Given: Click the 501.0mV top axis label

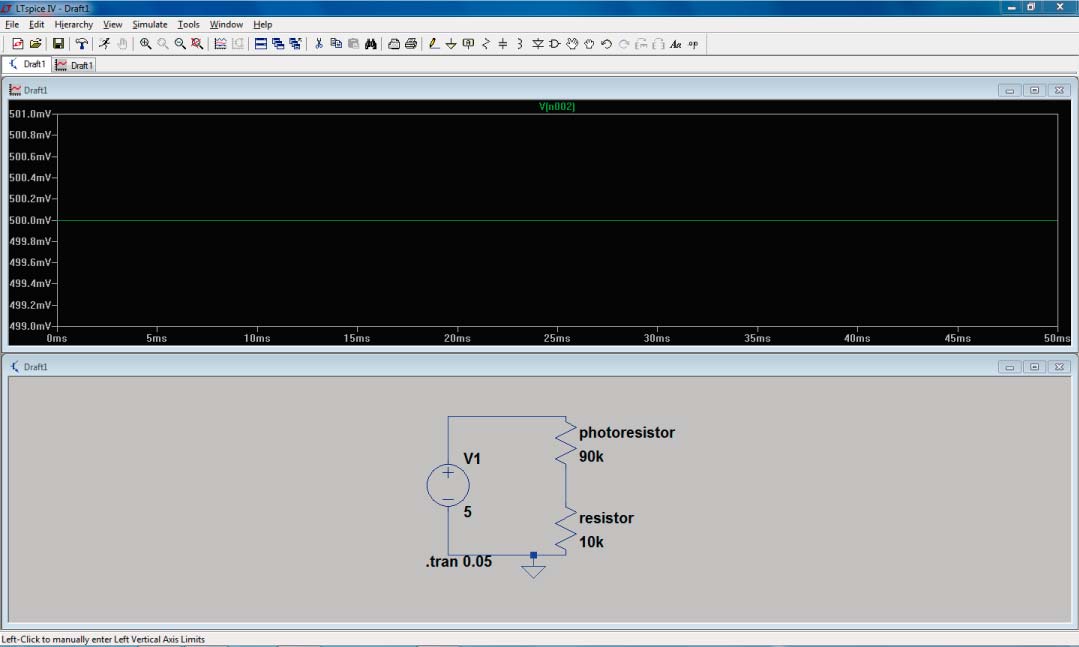Looking at the screenshot, I should point(30,114).
